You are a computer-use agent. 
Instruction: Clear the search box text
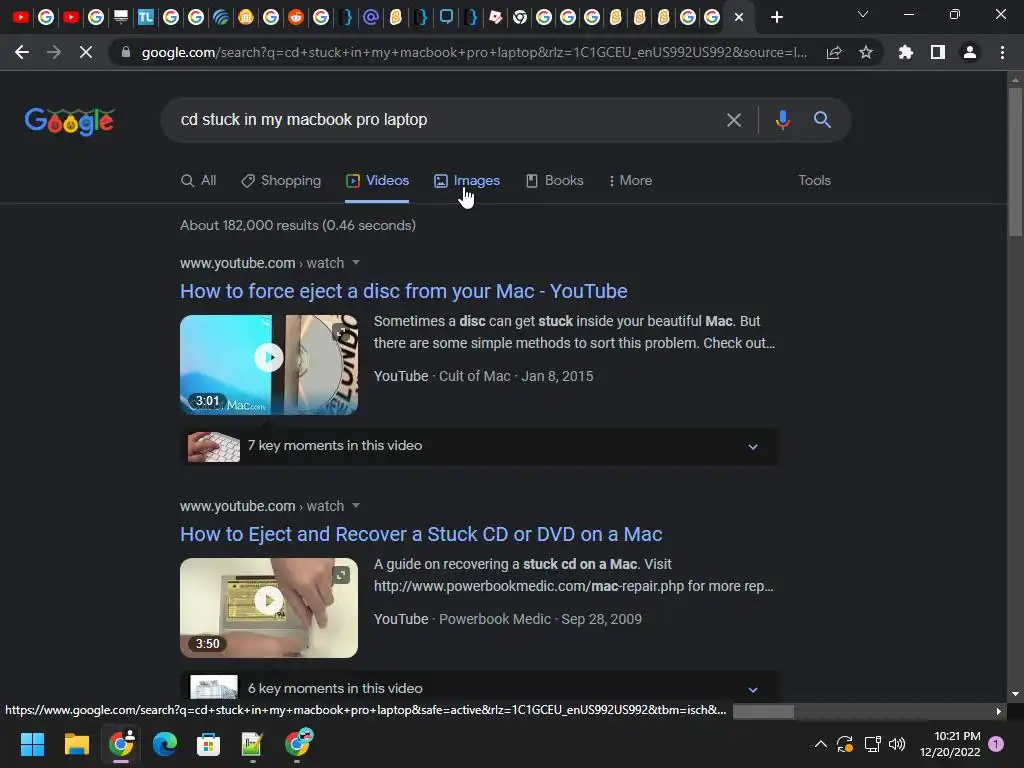734,120
